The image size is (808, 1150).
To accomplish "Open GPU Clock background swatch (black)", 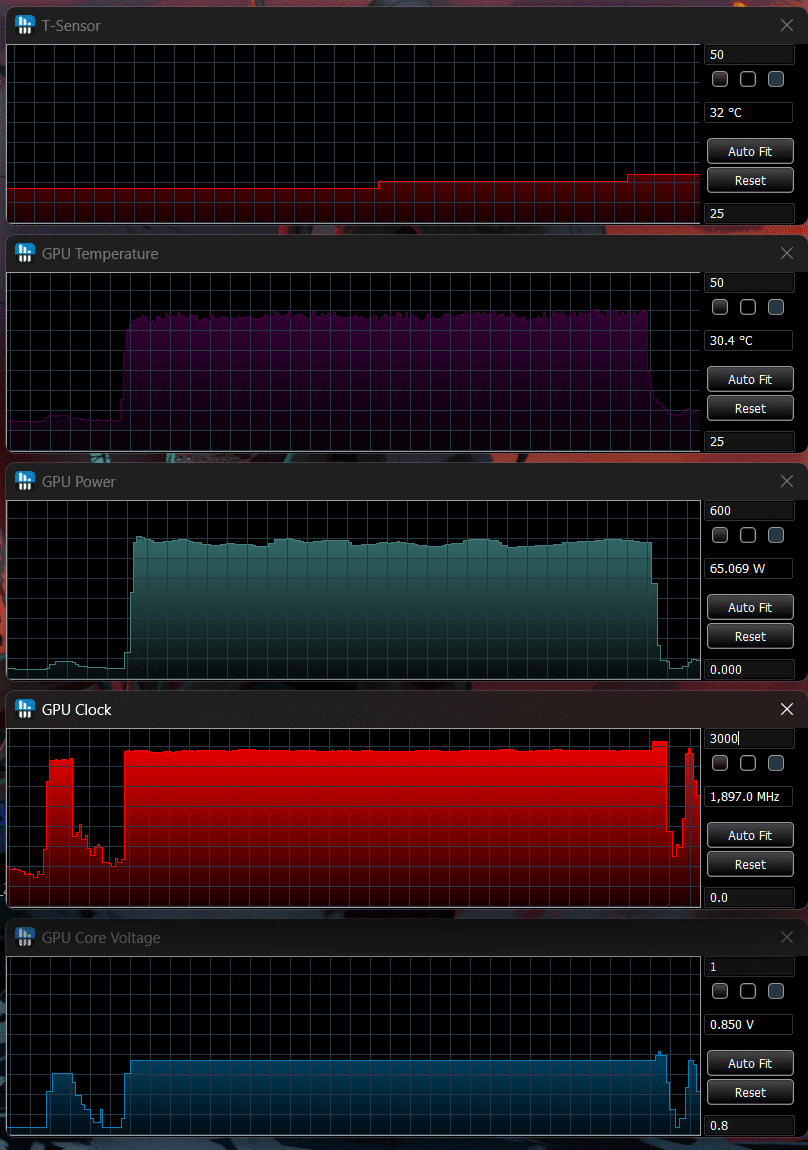I will [x=748, y=763].
